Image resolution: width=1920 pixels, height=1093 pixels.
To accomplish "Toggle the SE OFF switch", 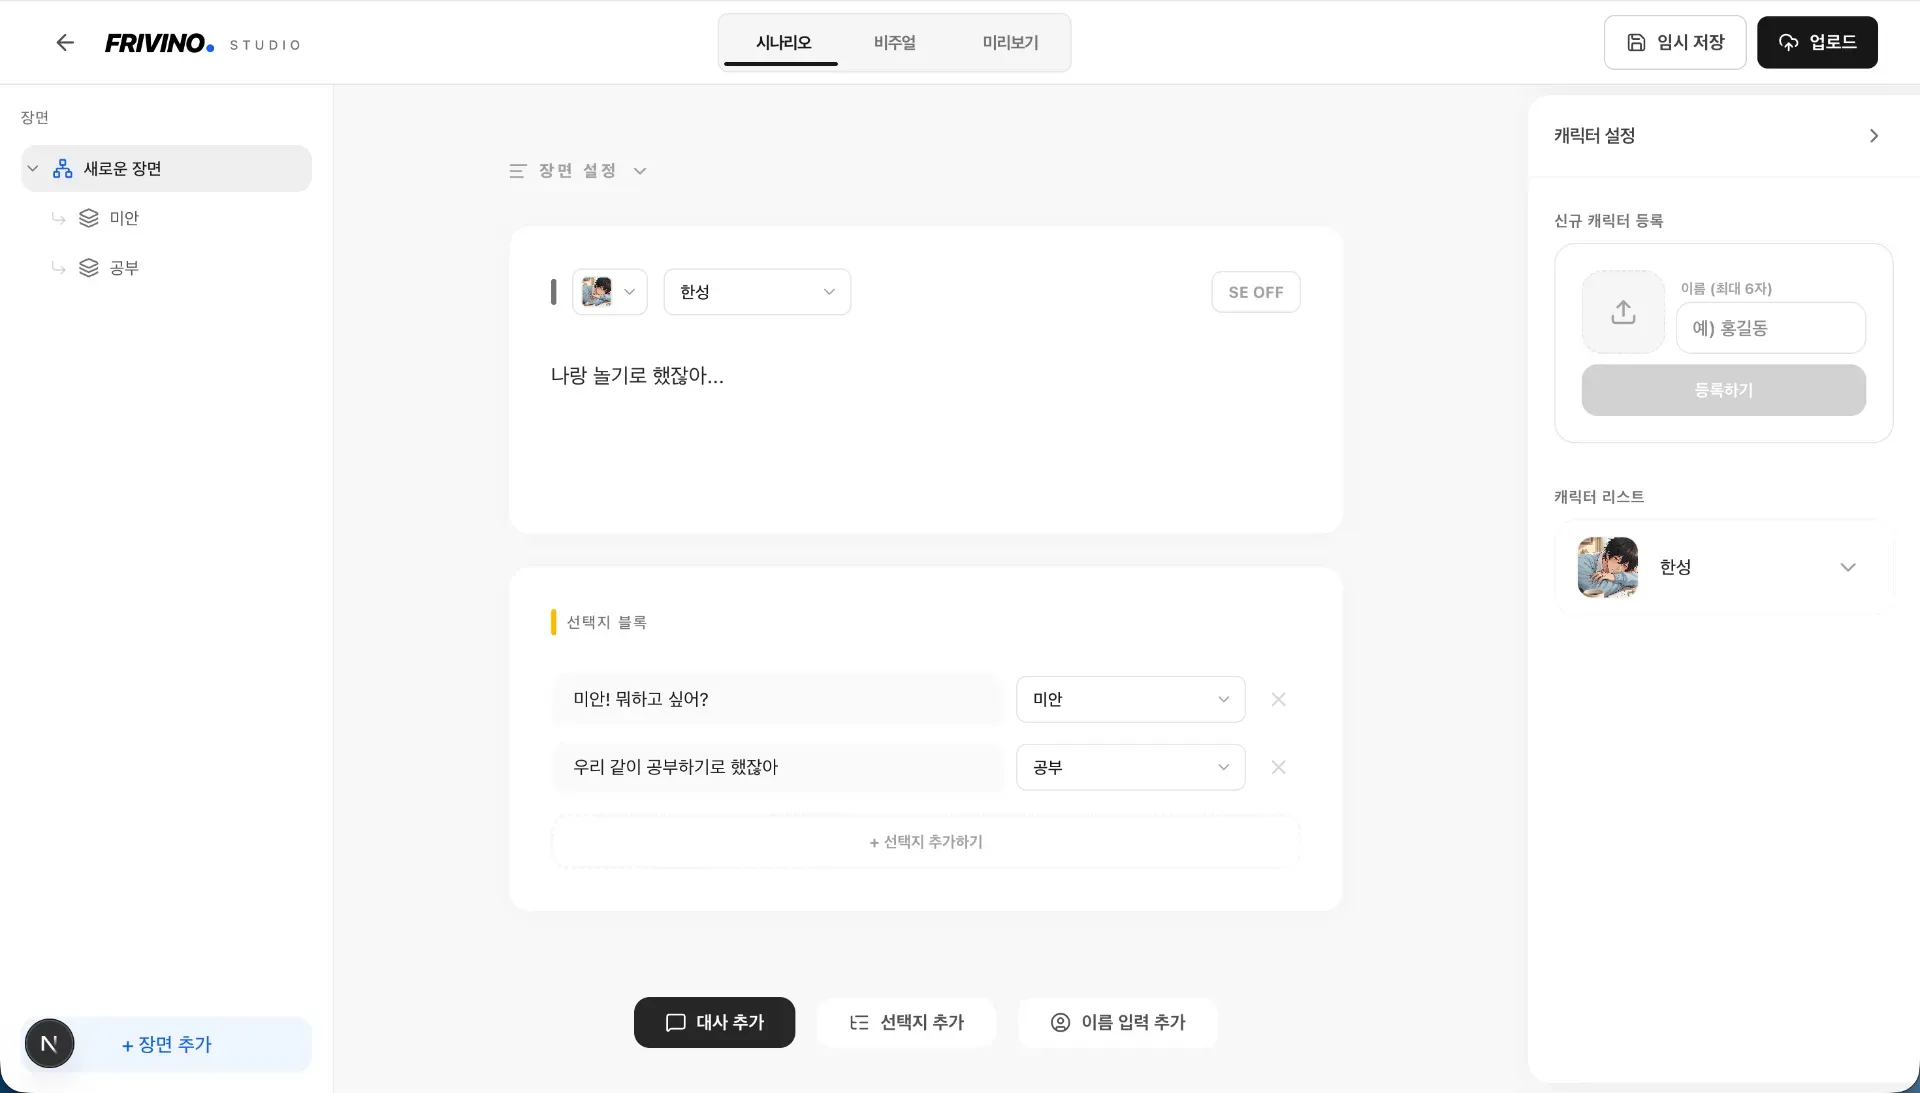I will (1255, 291).
